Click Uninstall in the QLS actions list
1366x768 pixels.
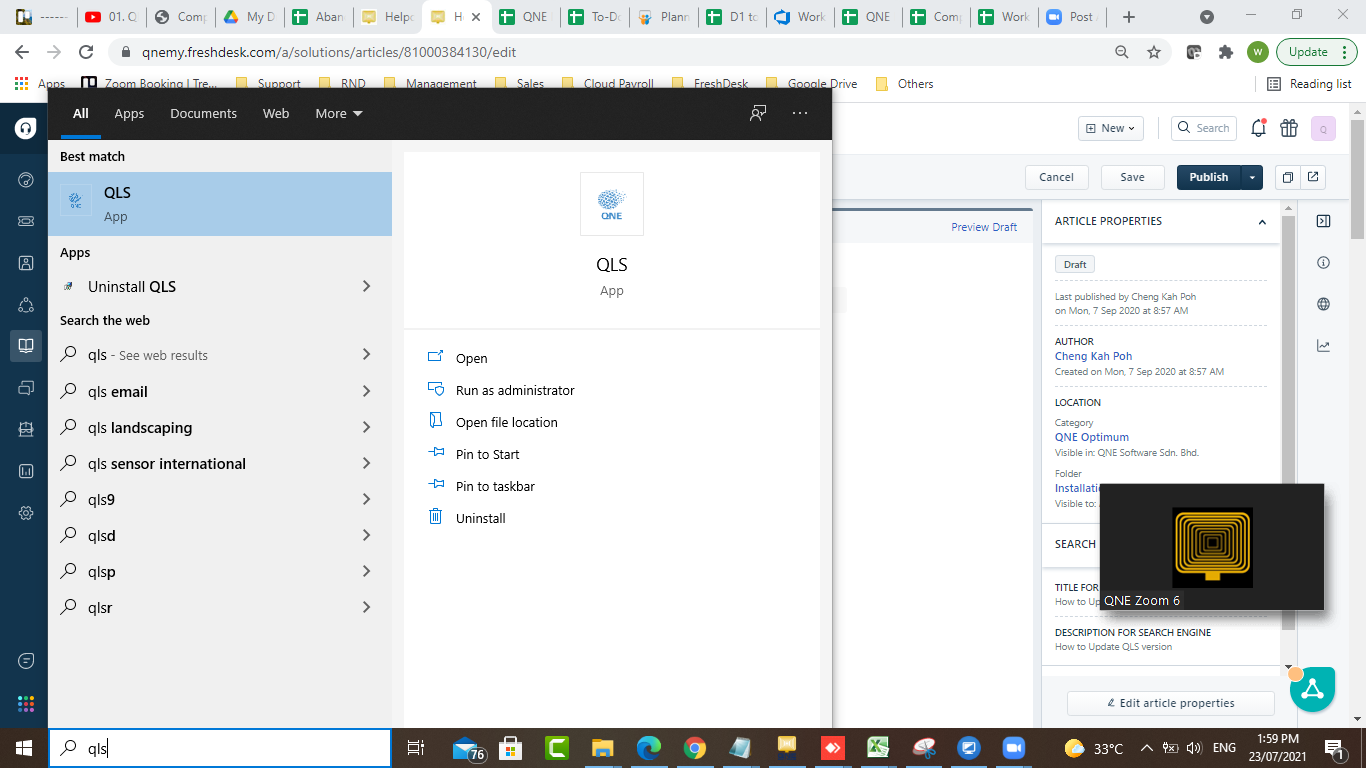pos(481,518)
